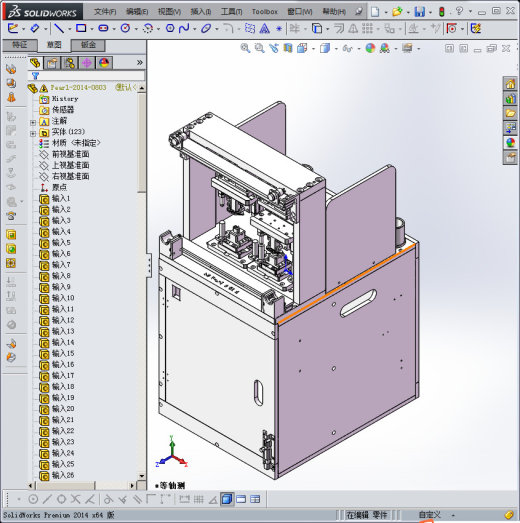Open DimXpertManager tab icon
520x523 pixels.
87,63
